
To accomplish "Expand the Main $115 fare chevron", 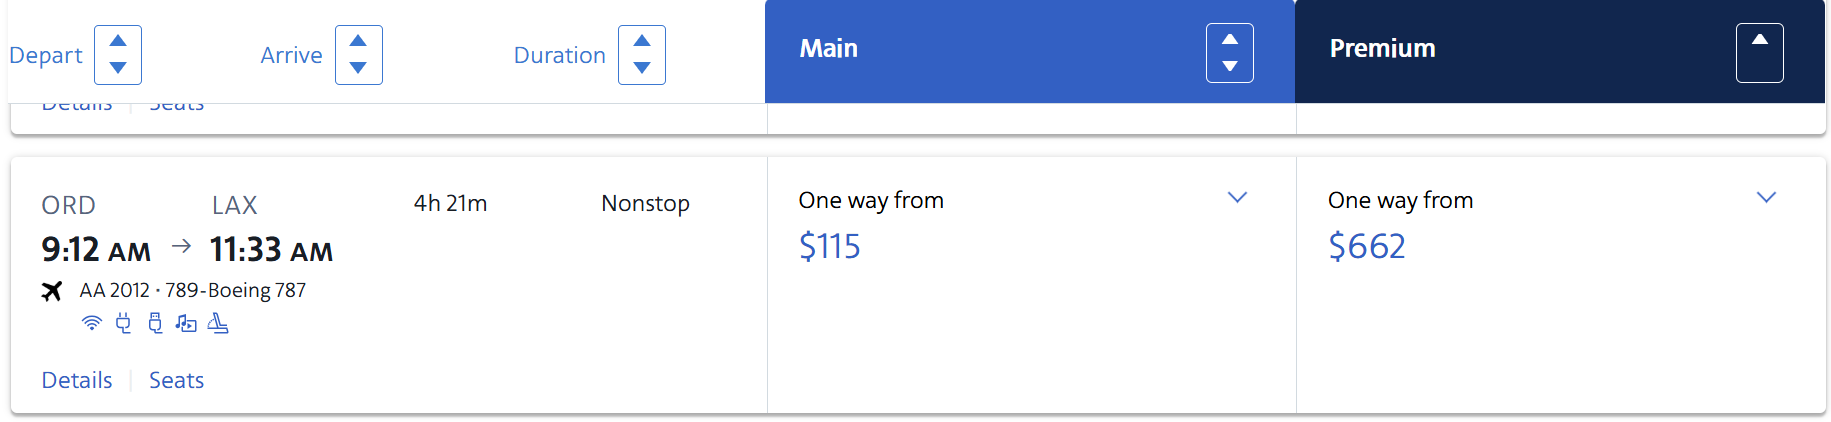I will click(x=1237, y=198).
